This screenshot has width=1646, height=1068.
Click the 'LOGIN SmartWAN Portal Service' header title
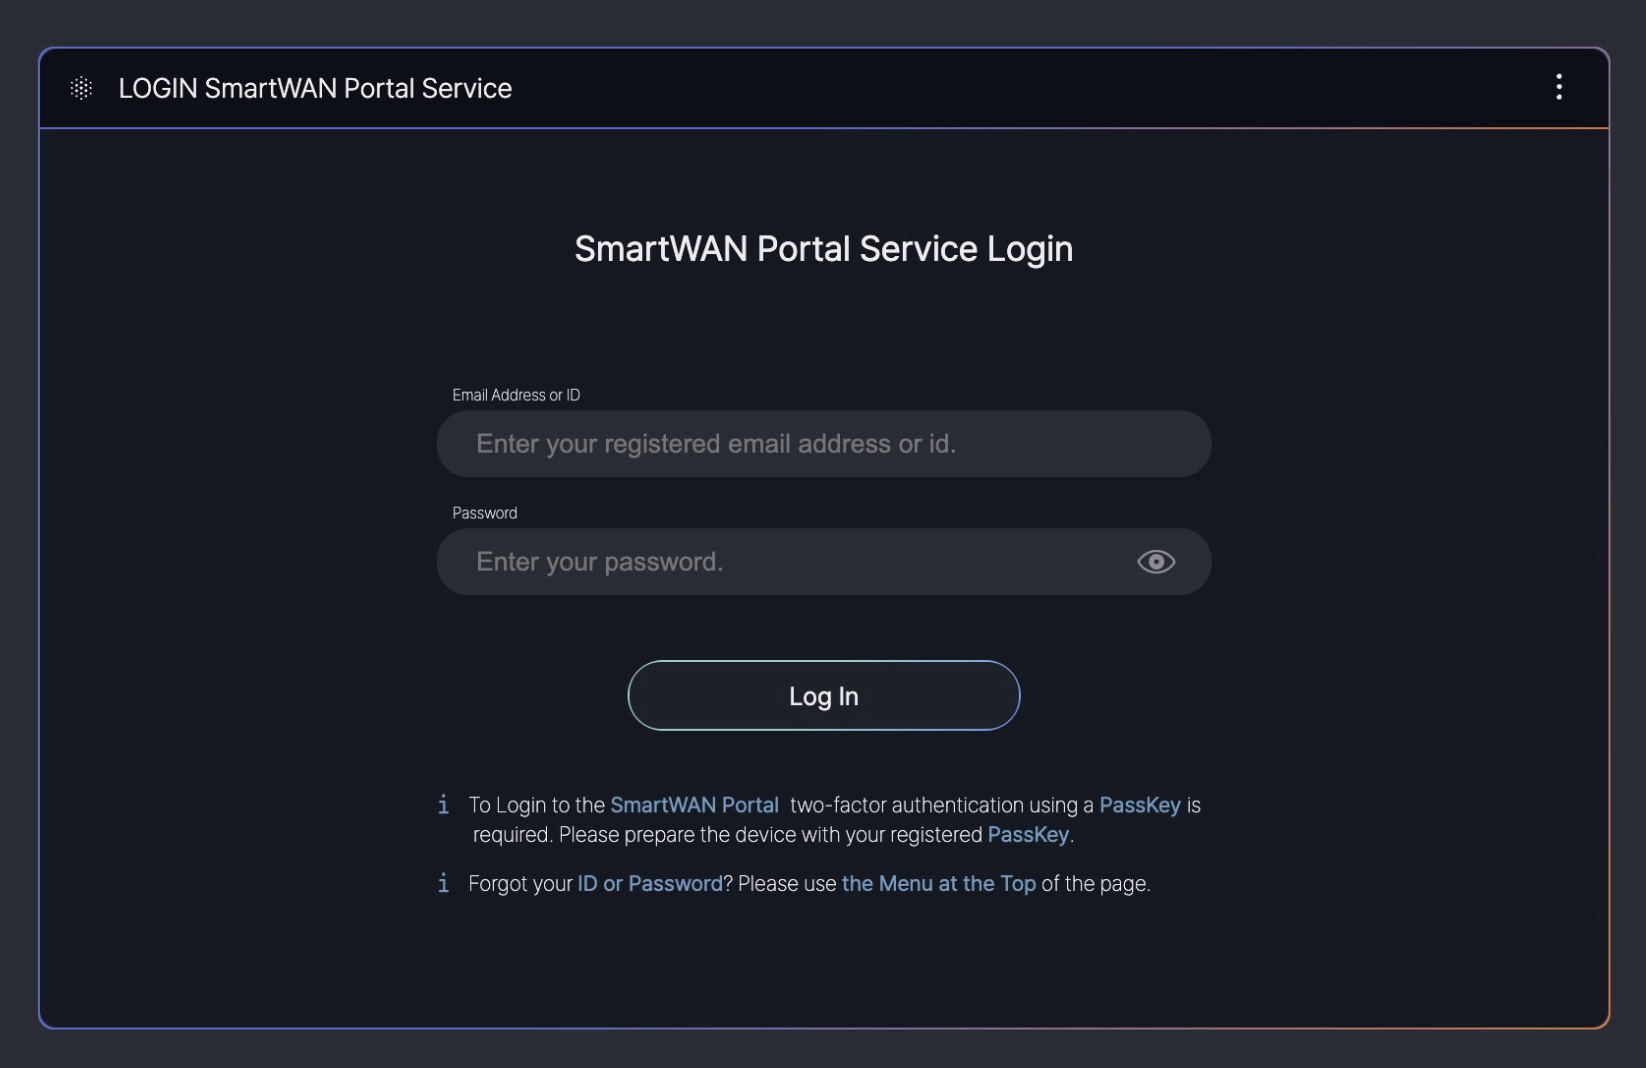(x=315, y=88)
